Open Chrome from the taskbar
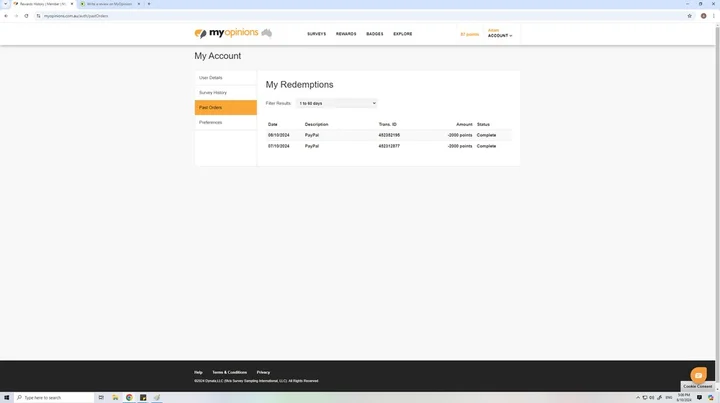This screenshot has width=720, height=403. [129, 397]
